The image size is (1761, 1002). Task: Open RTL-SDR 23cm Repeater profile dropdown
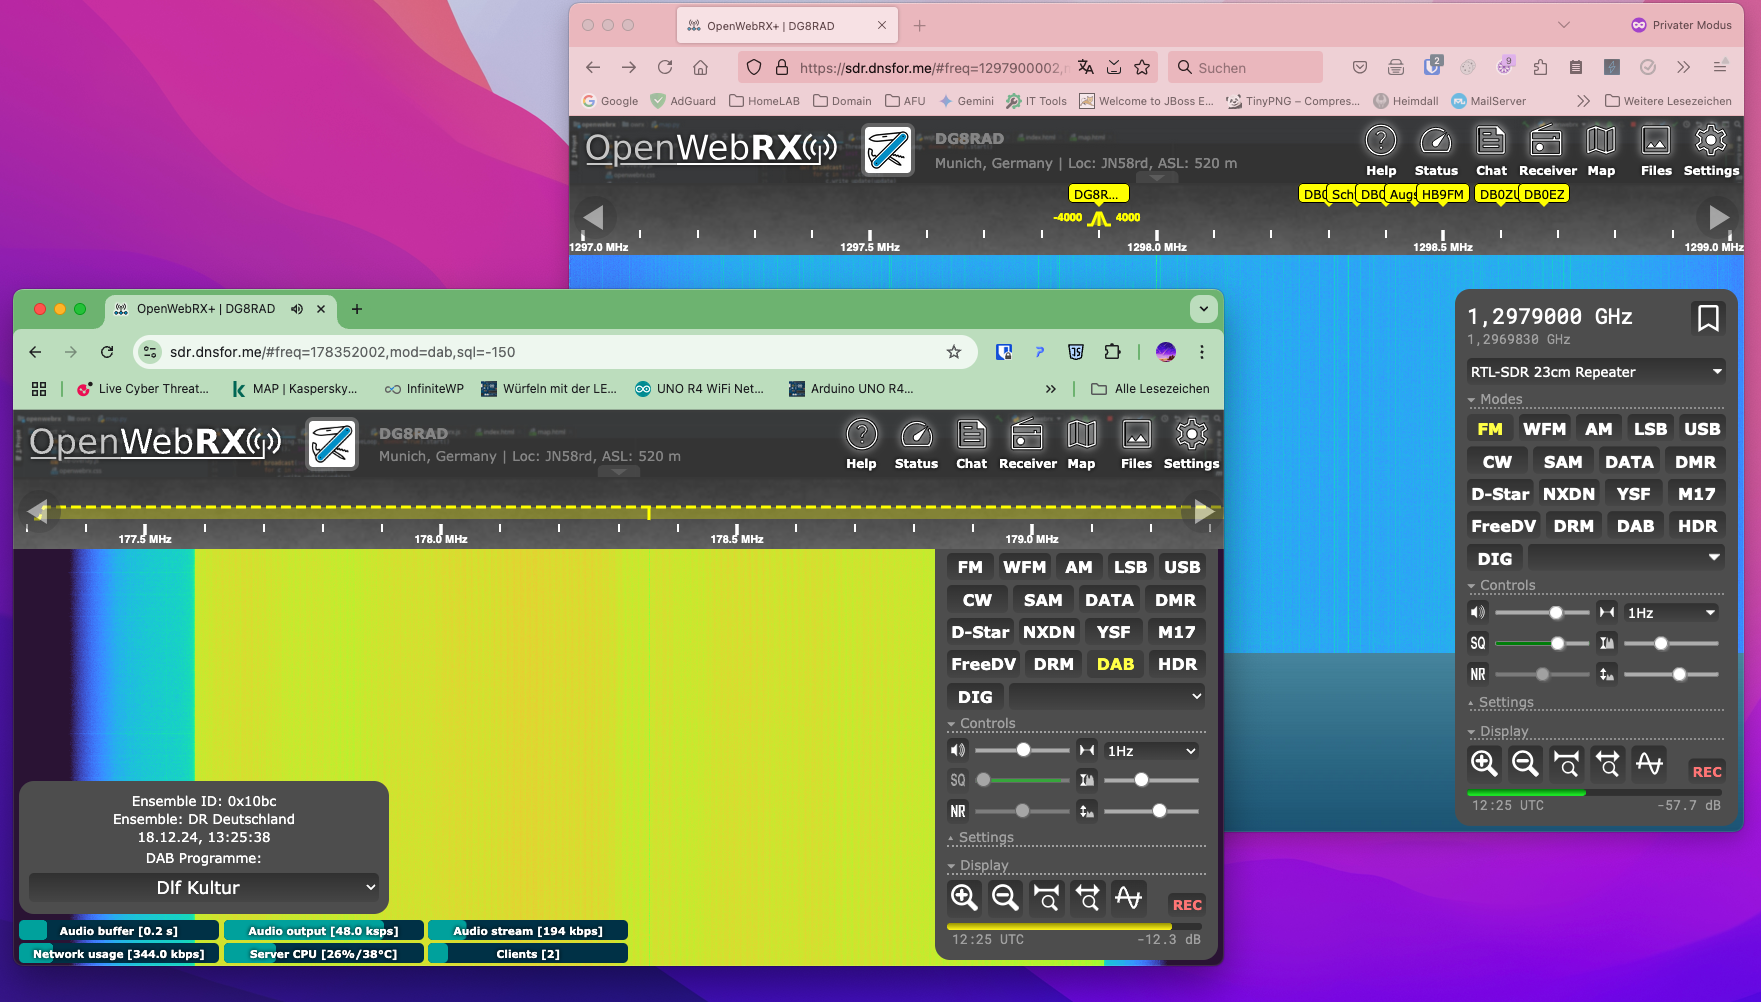point(1596,372)
